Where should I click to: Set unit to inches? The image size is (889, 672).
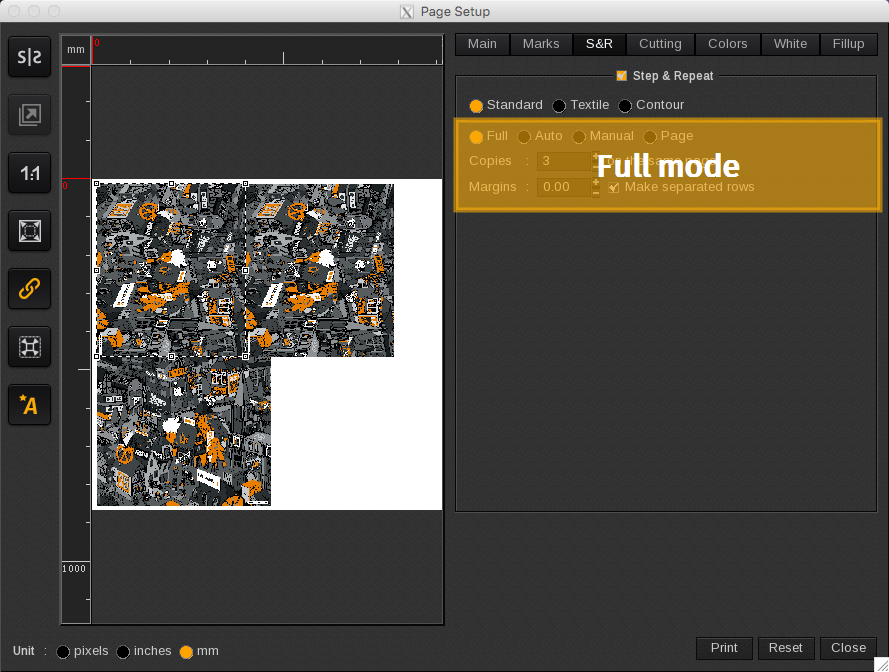pyautogui.click(x=123, y=652)
